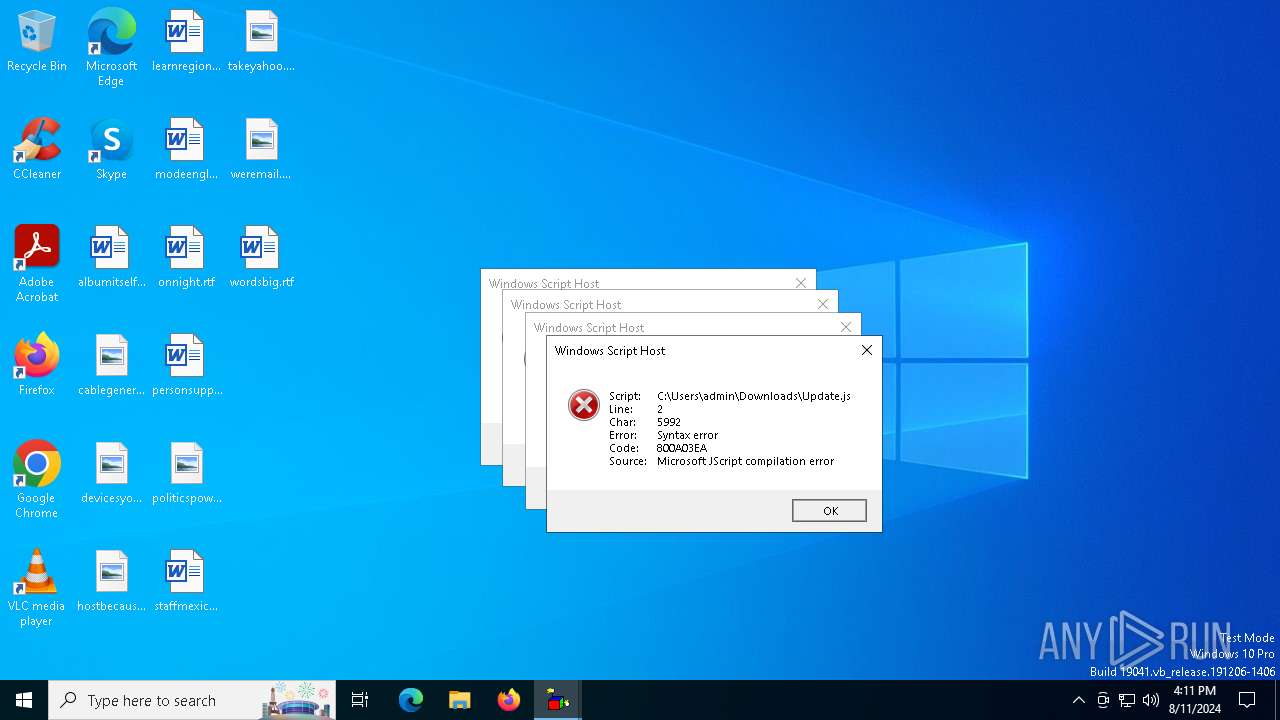Select the devicesyo image file icon
1280x720 pixels.
tap(111, 474)
